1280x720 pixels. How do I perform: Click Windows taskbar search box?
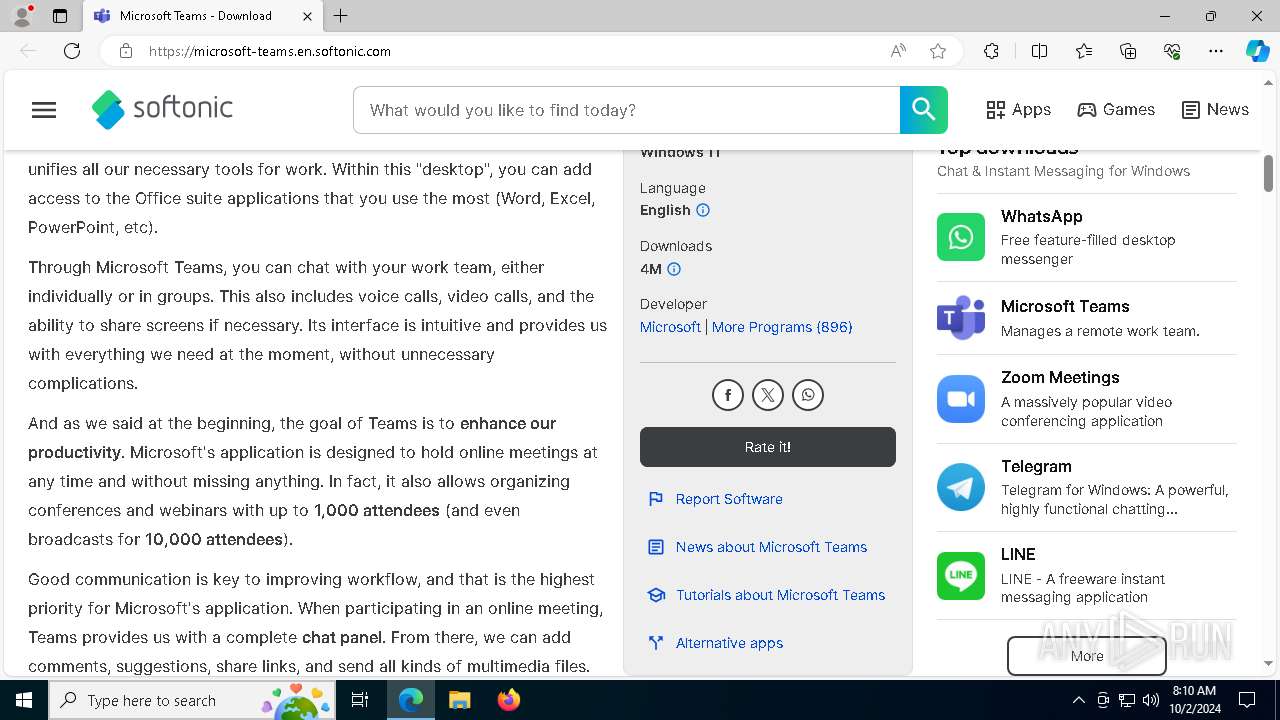click(x=192, y=700)
